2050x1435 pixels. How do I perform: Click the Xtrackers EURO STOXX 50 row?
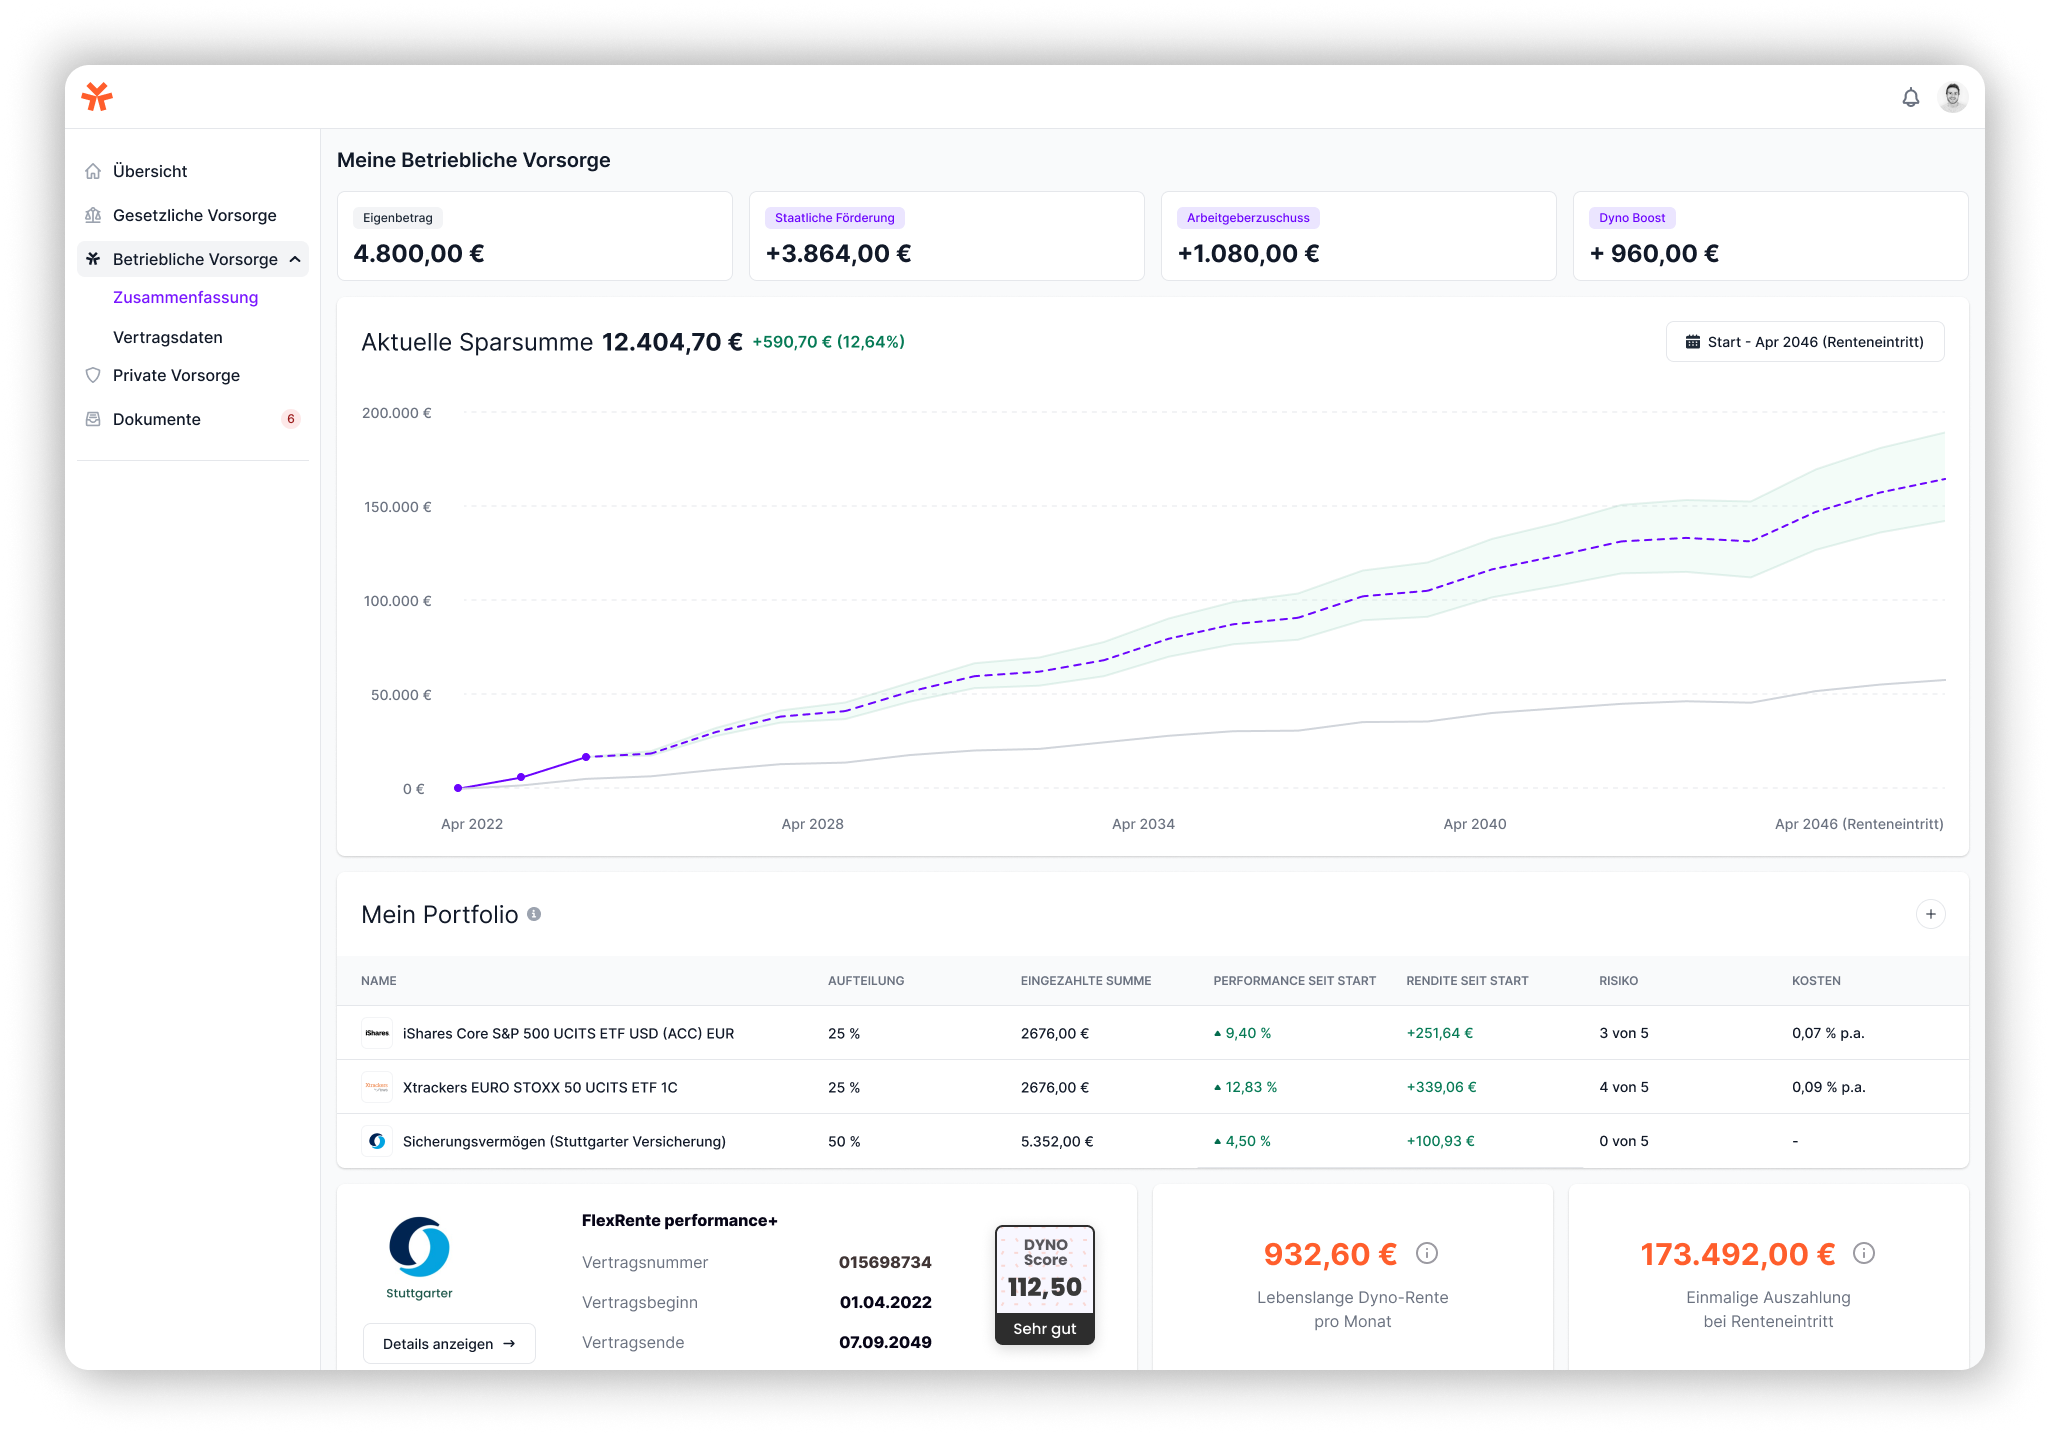click(x=540, y=1087)
